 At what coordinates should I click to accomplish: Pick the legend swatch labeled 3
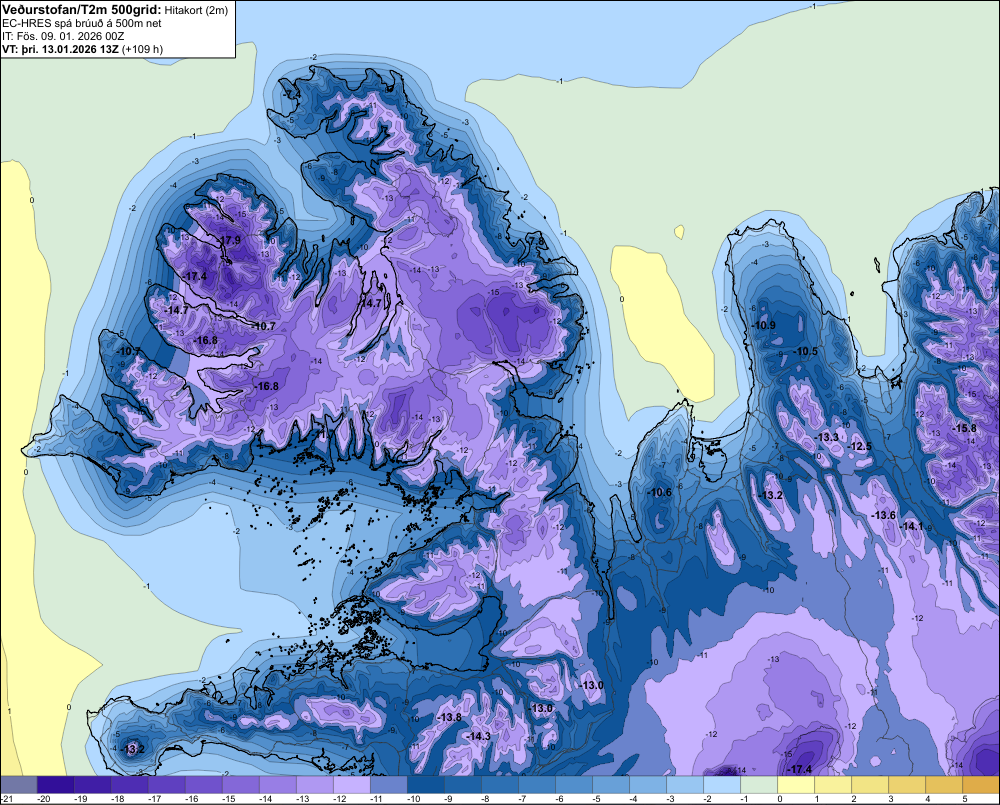pos(907,784)
